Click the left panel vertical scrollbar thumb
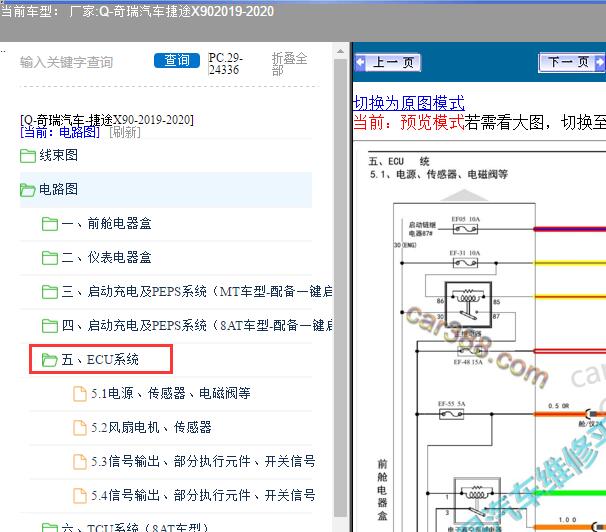 click(340, 287)
